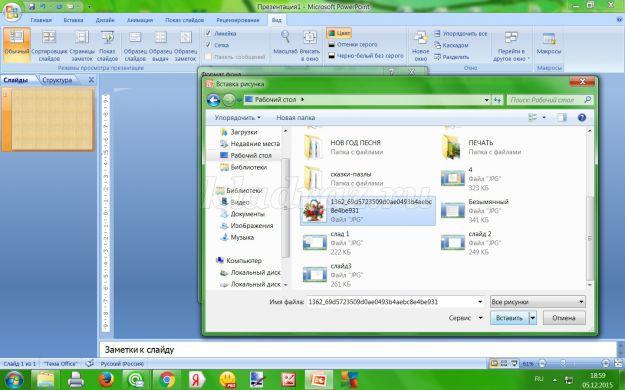Open Образец слайдов master view
The image size is (625, 390).
[x=135, y=45]
